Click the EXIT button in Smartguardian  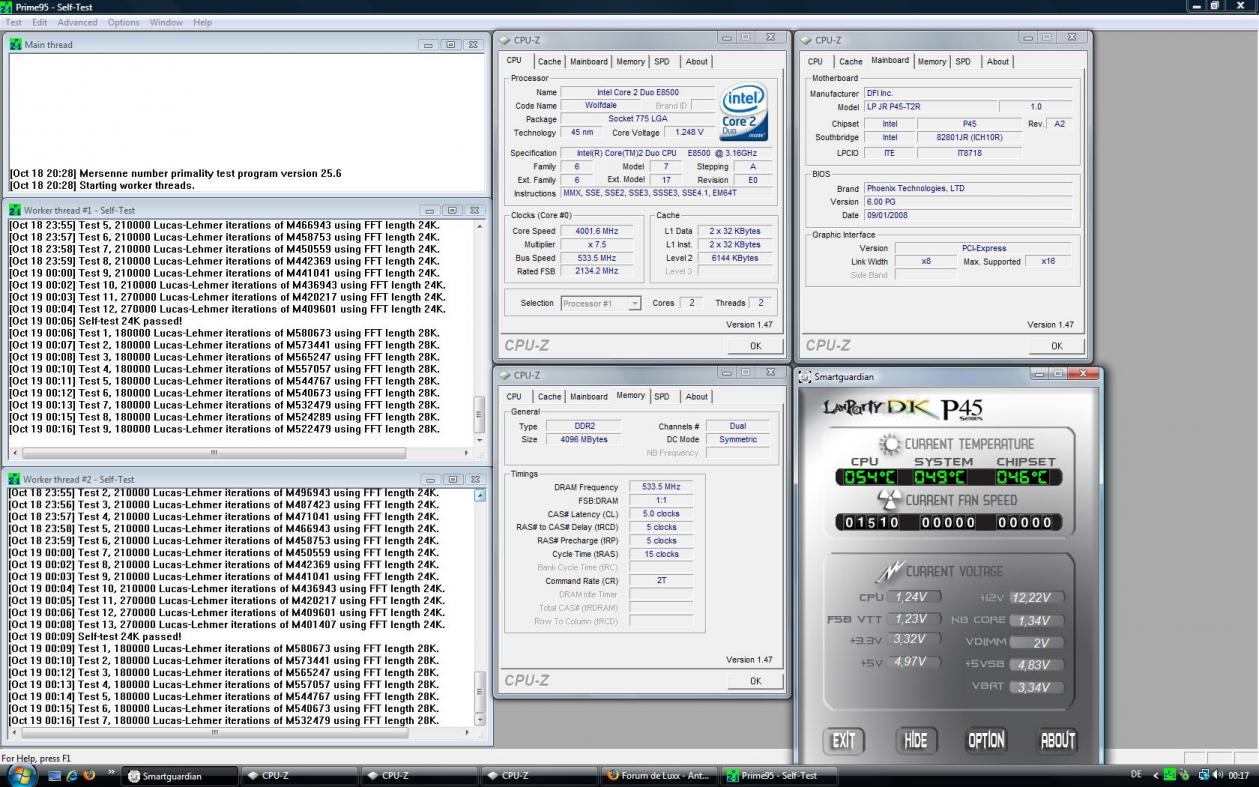[x=844, y=741]
